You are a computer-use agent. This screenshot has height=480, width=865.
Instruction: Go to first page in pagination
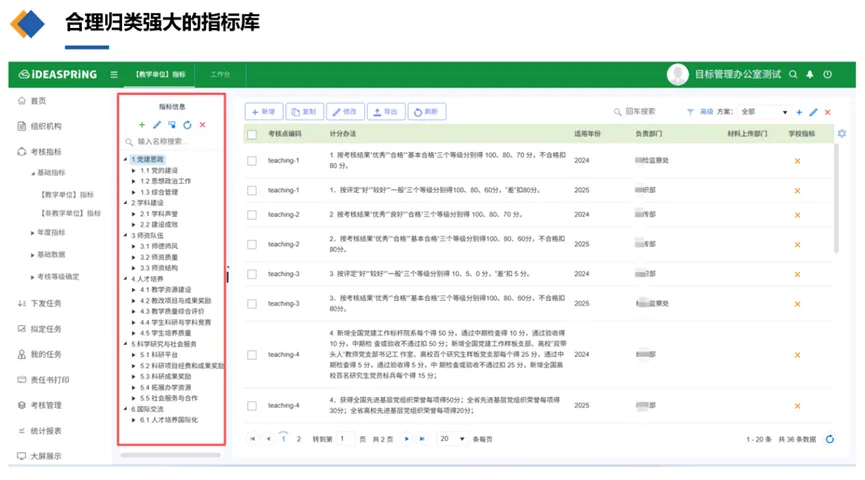(x=253, y=439)
